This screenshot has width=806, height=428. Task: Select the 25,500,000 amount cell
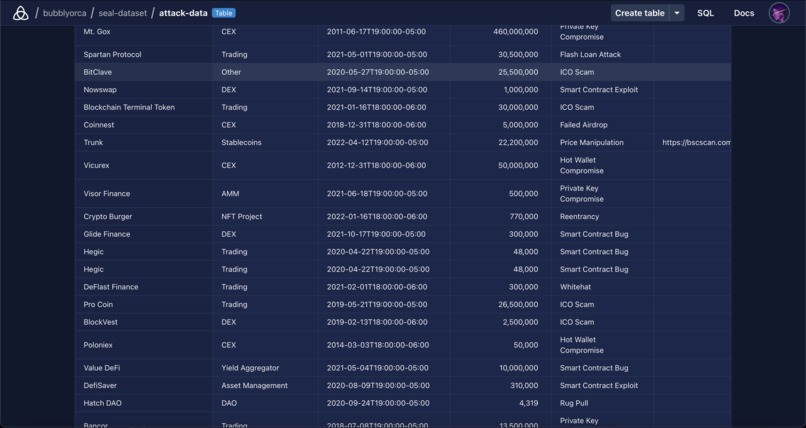(501, 72)
